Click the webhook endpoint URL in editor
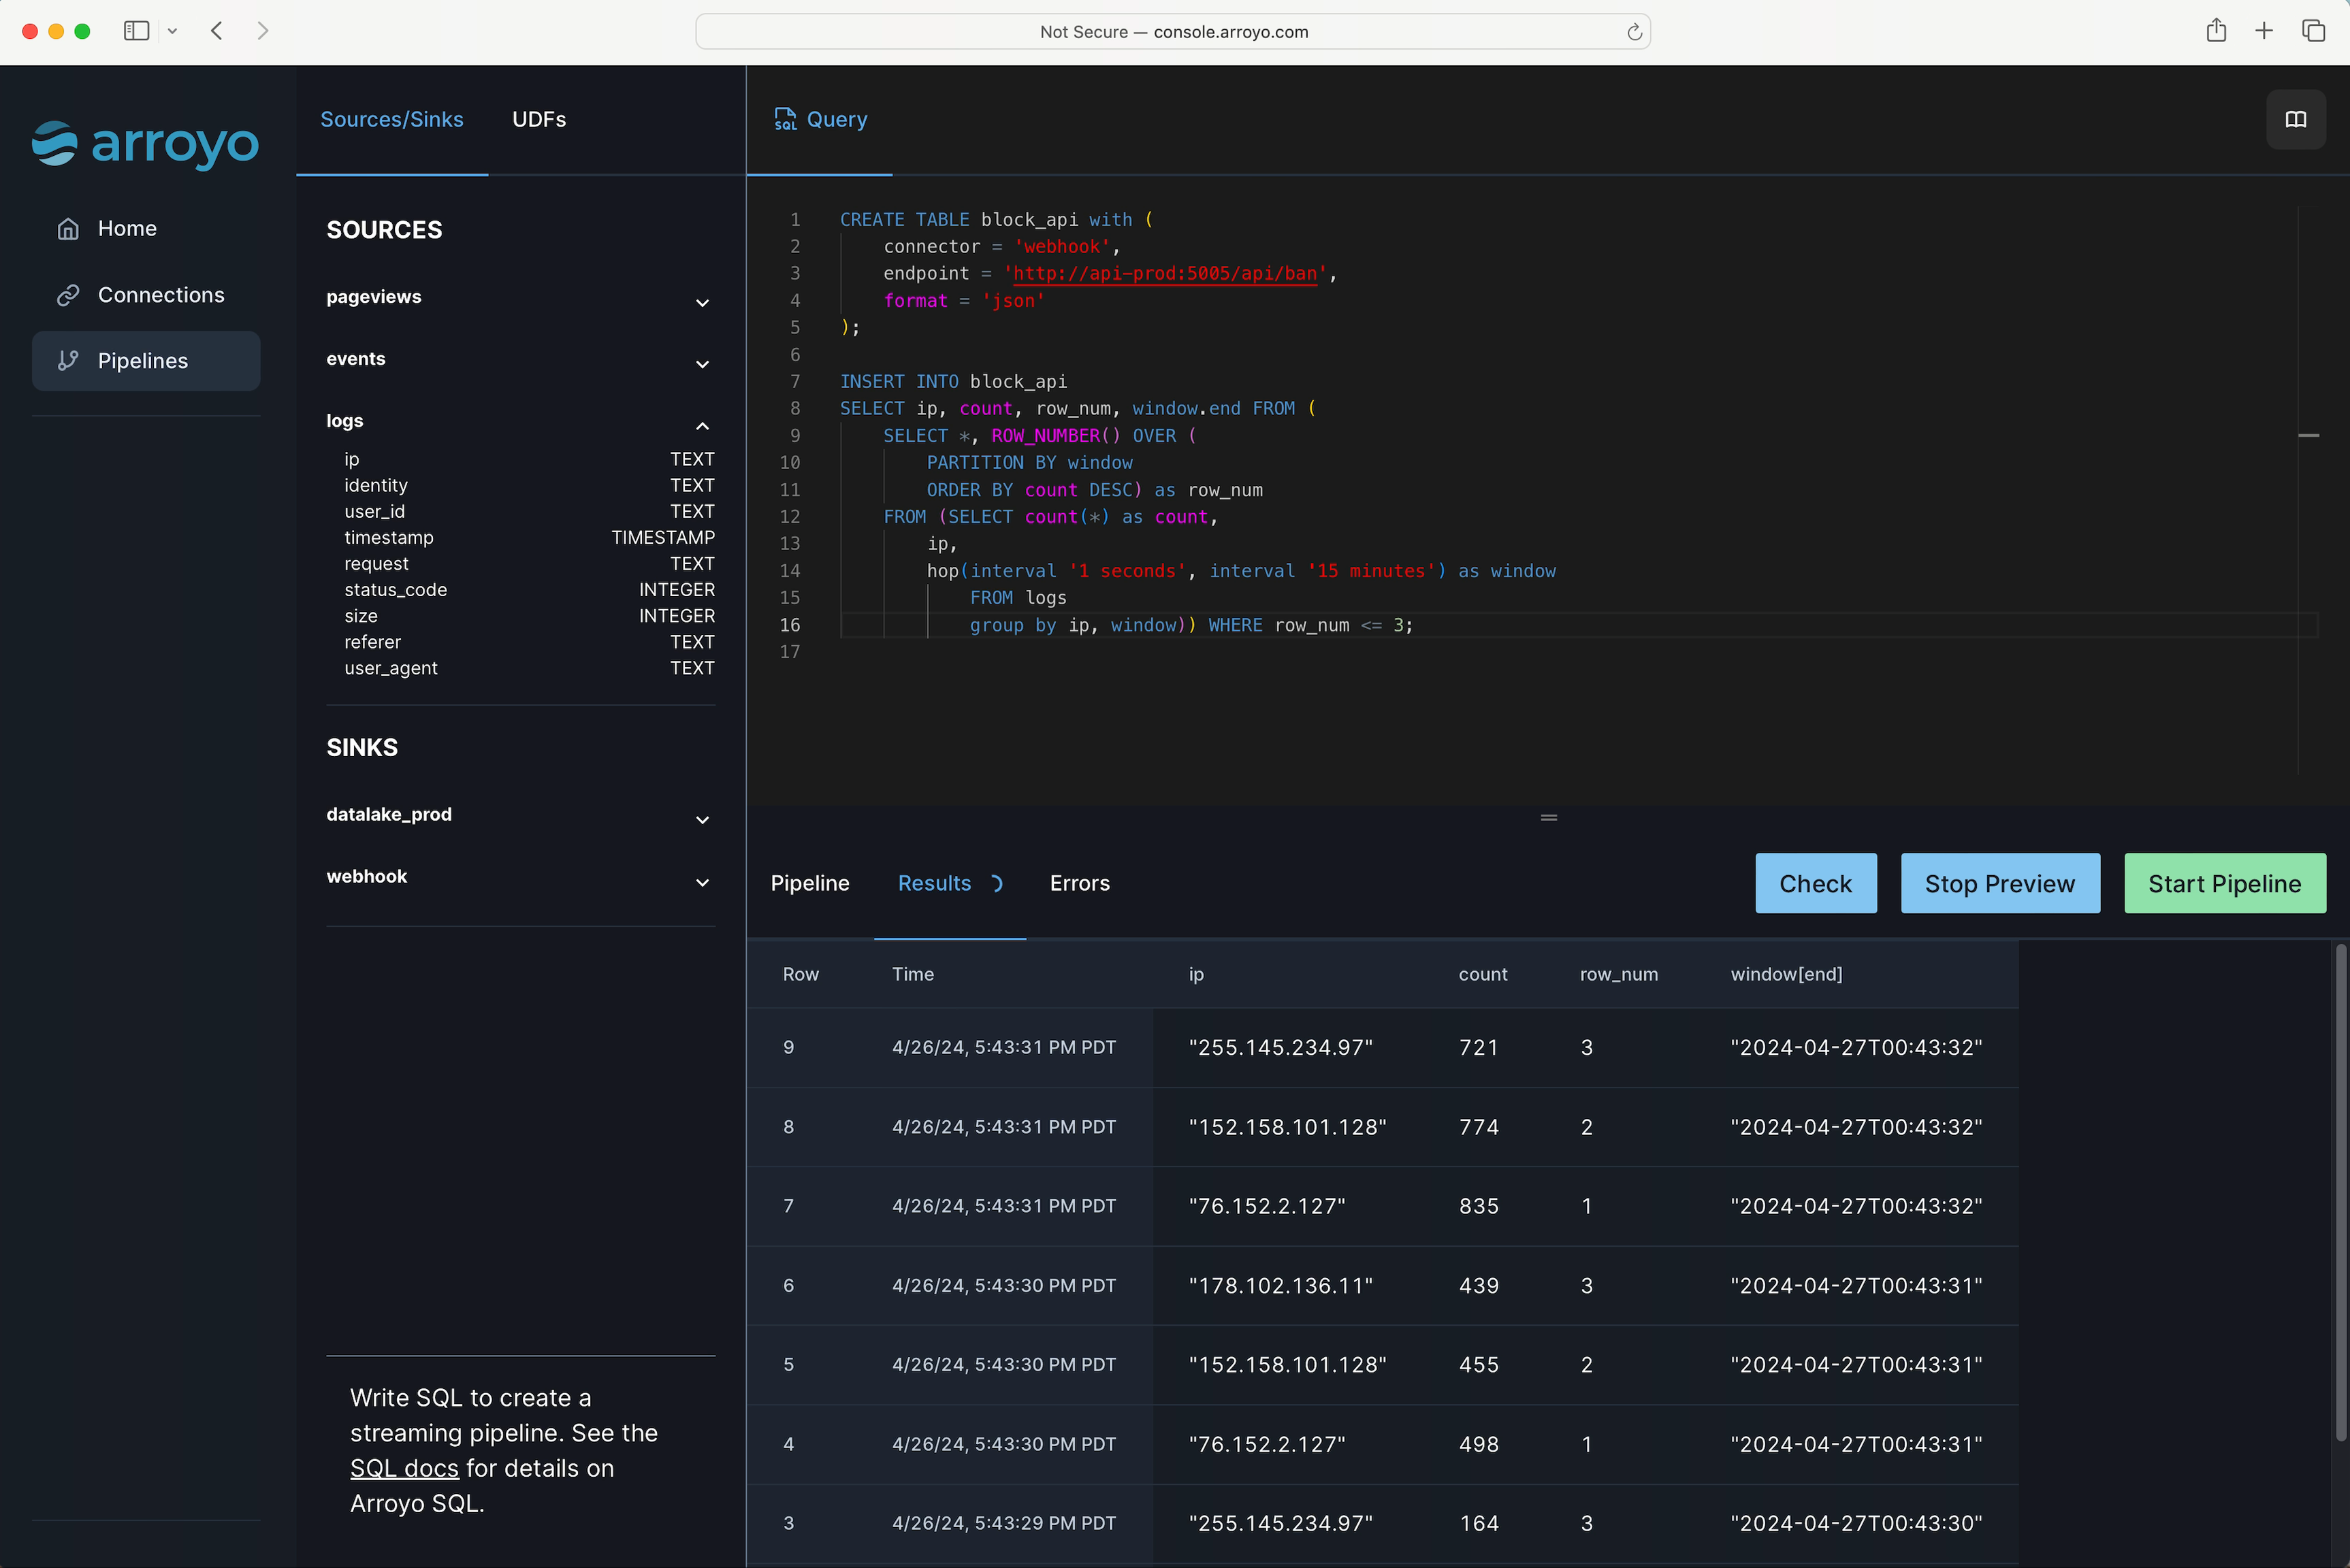The image size is (2350, 1568). pyautogui.click(x=1165, y=273)
